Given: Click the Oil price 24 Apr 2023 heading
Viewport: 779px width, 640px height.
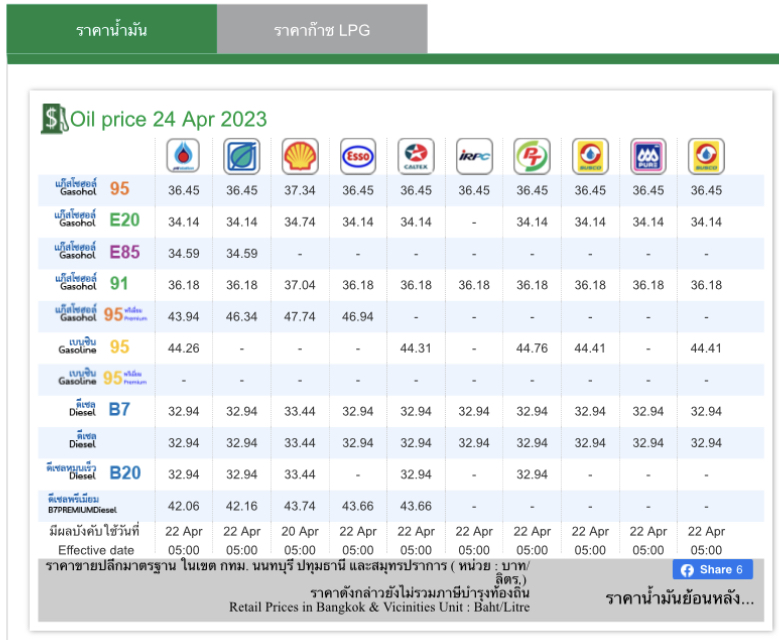Looking at the screenshot, I should (169, 119).
